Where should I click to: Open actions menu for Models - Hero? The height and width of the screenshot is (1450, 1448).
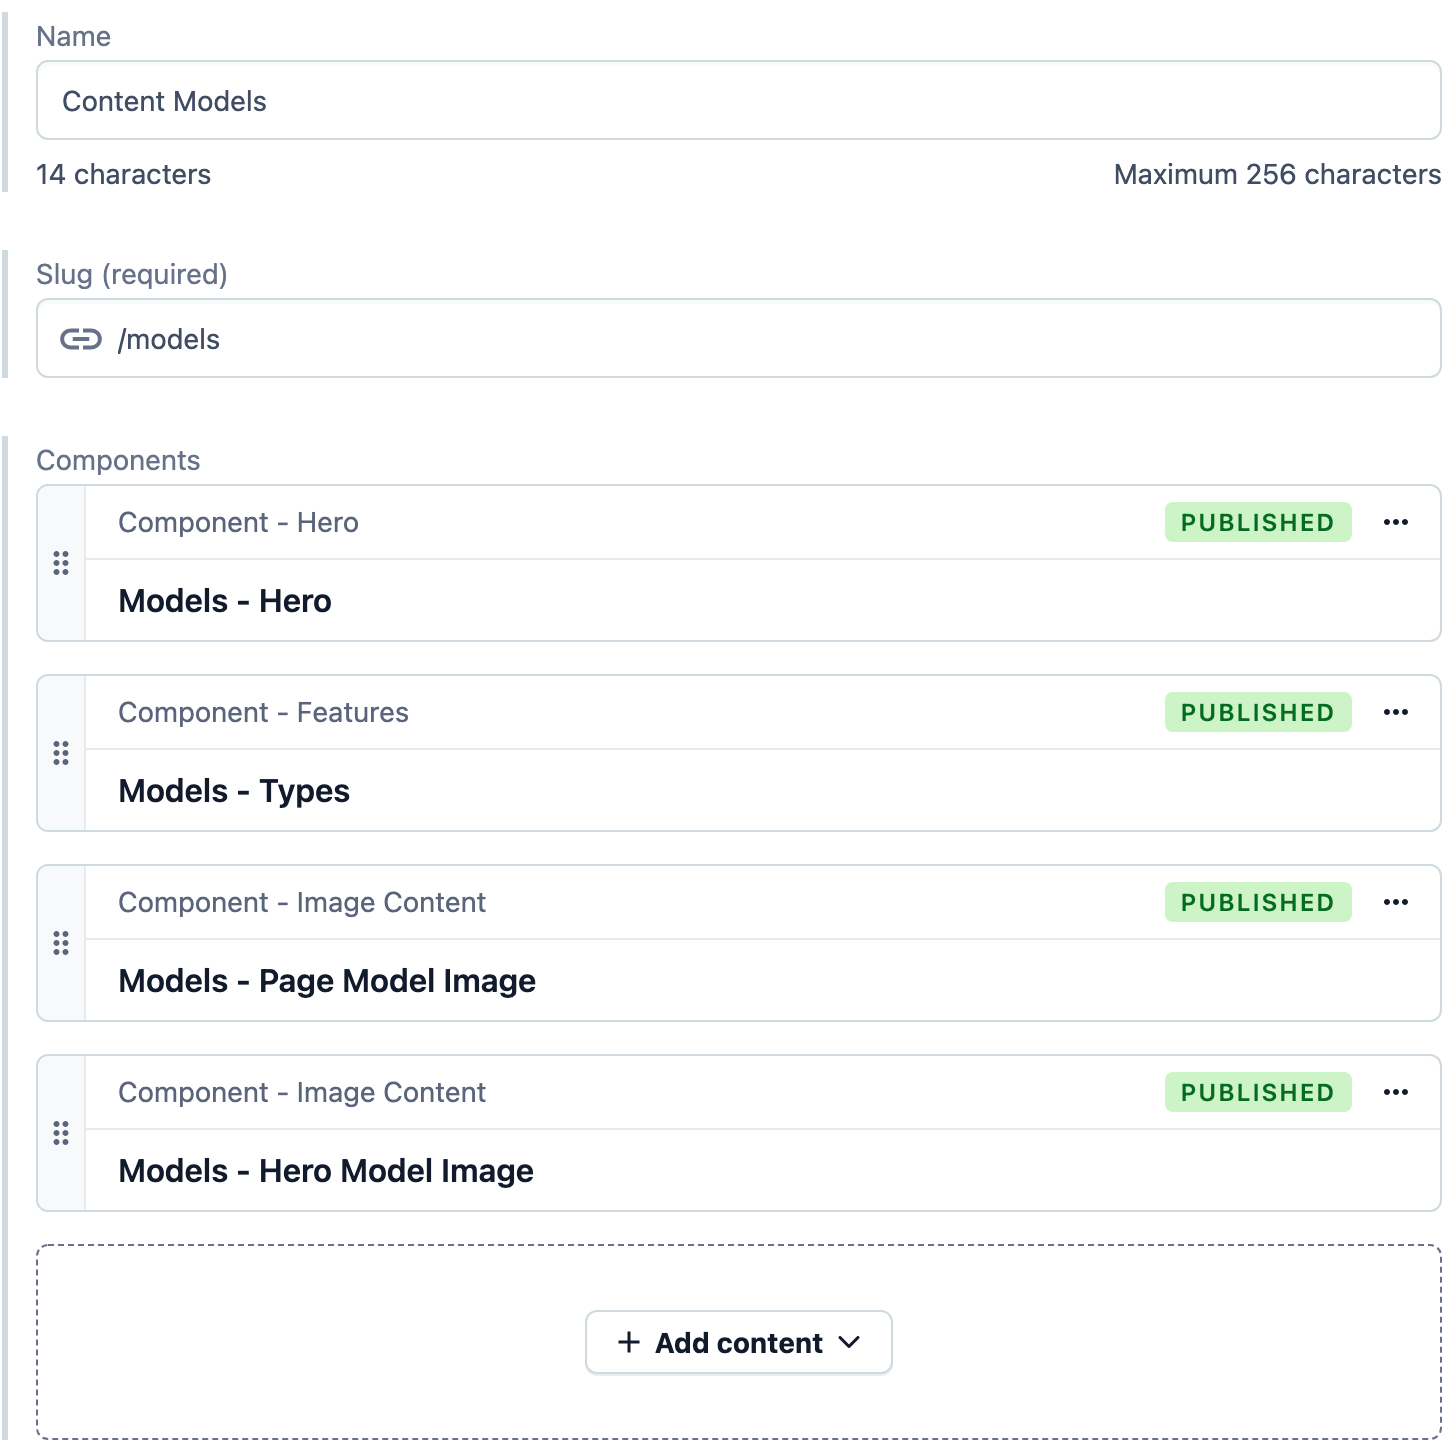click(x=1395, y=522)
